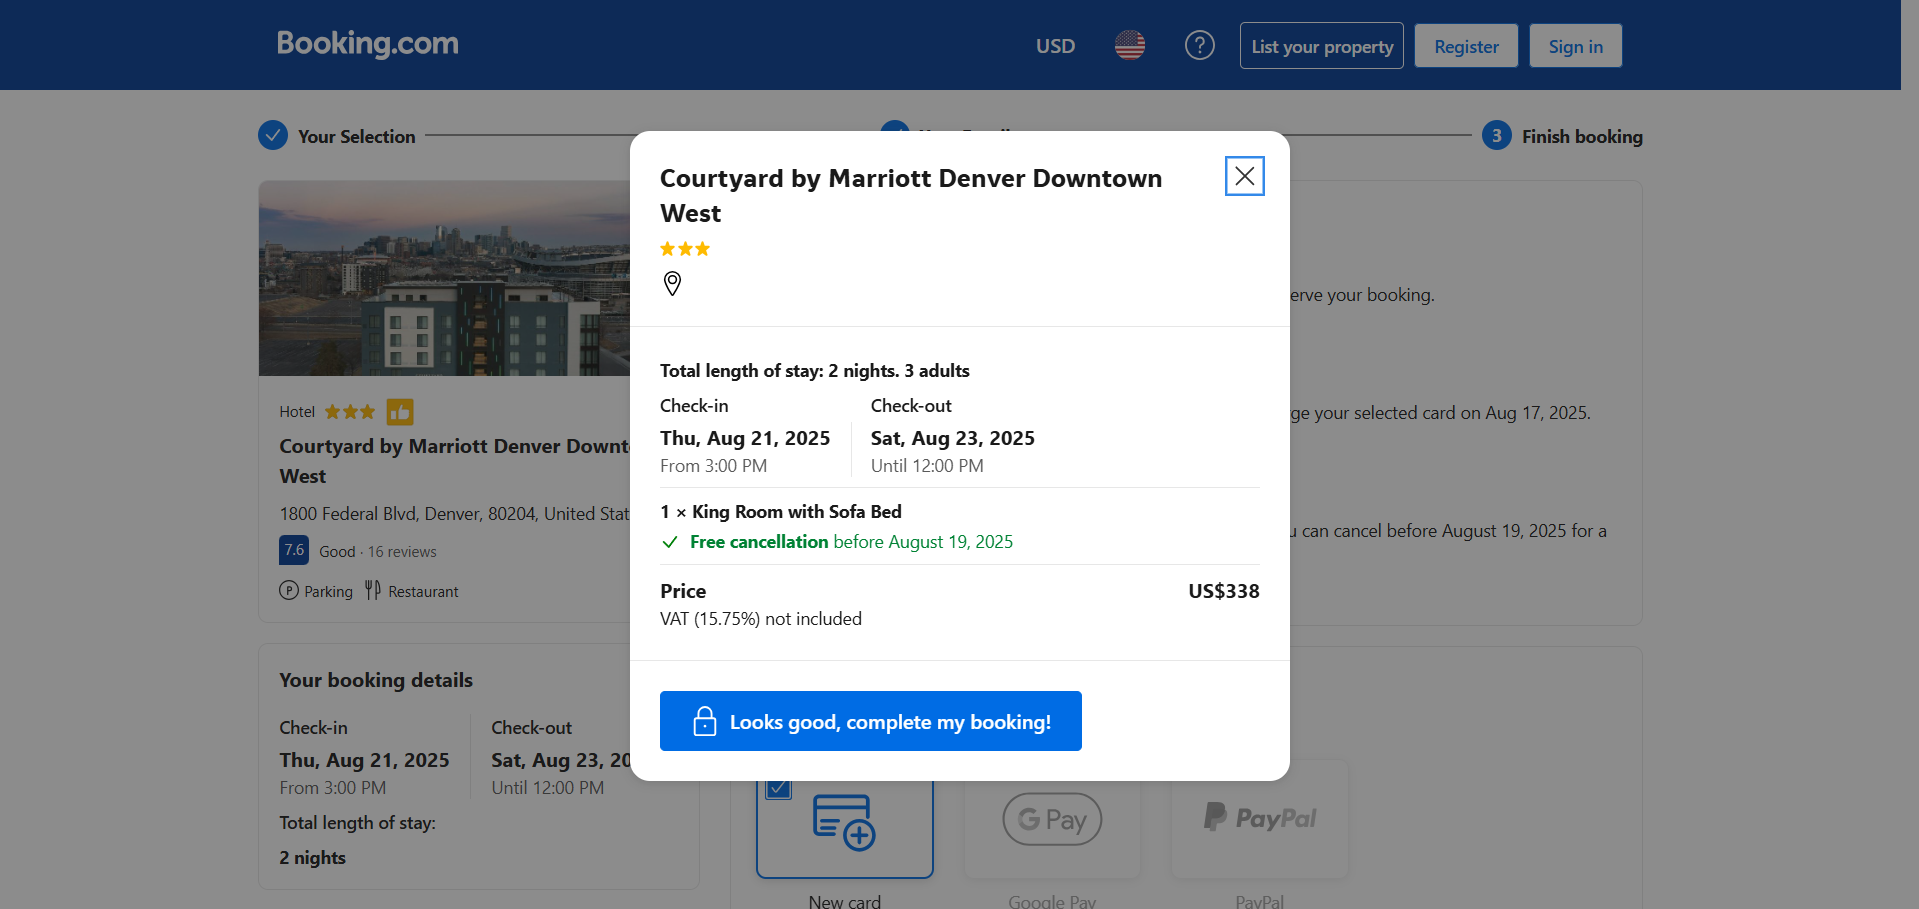The width and height of the screenshot is (1919, 909).
Task: Click 'Total length of stay: 2 nights. 3 adults'
Action: [815, 371]
